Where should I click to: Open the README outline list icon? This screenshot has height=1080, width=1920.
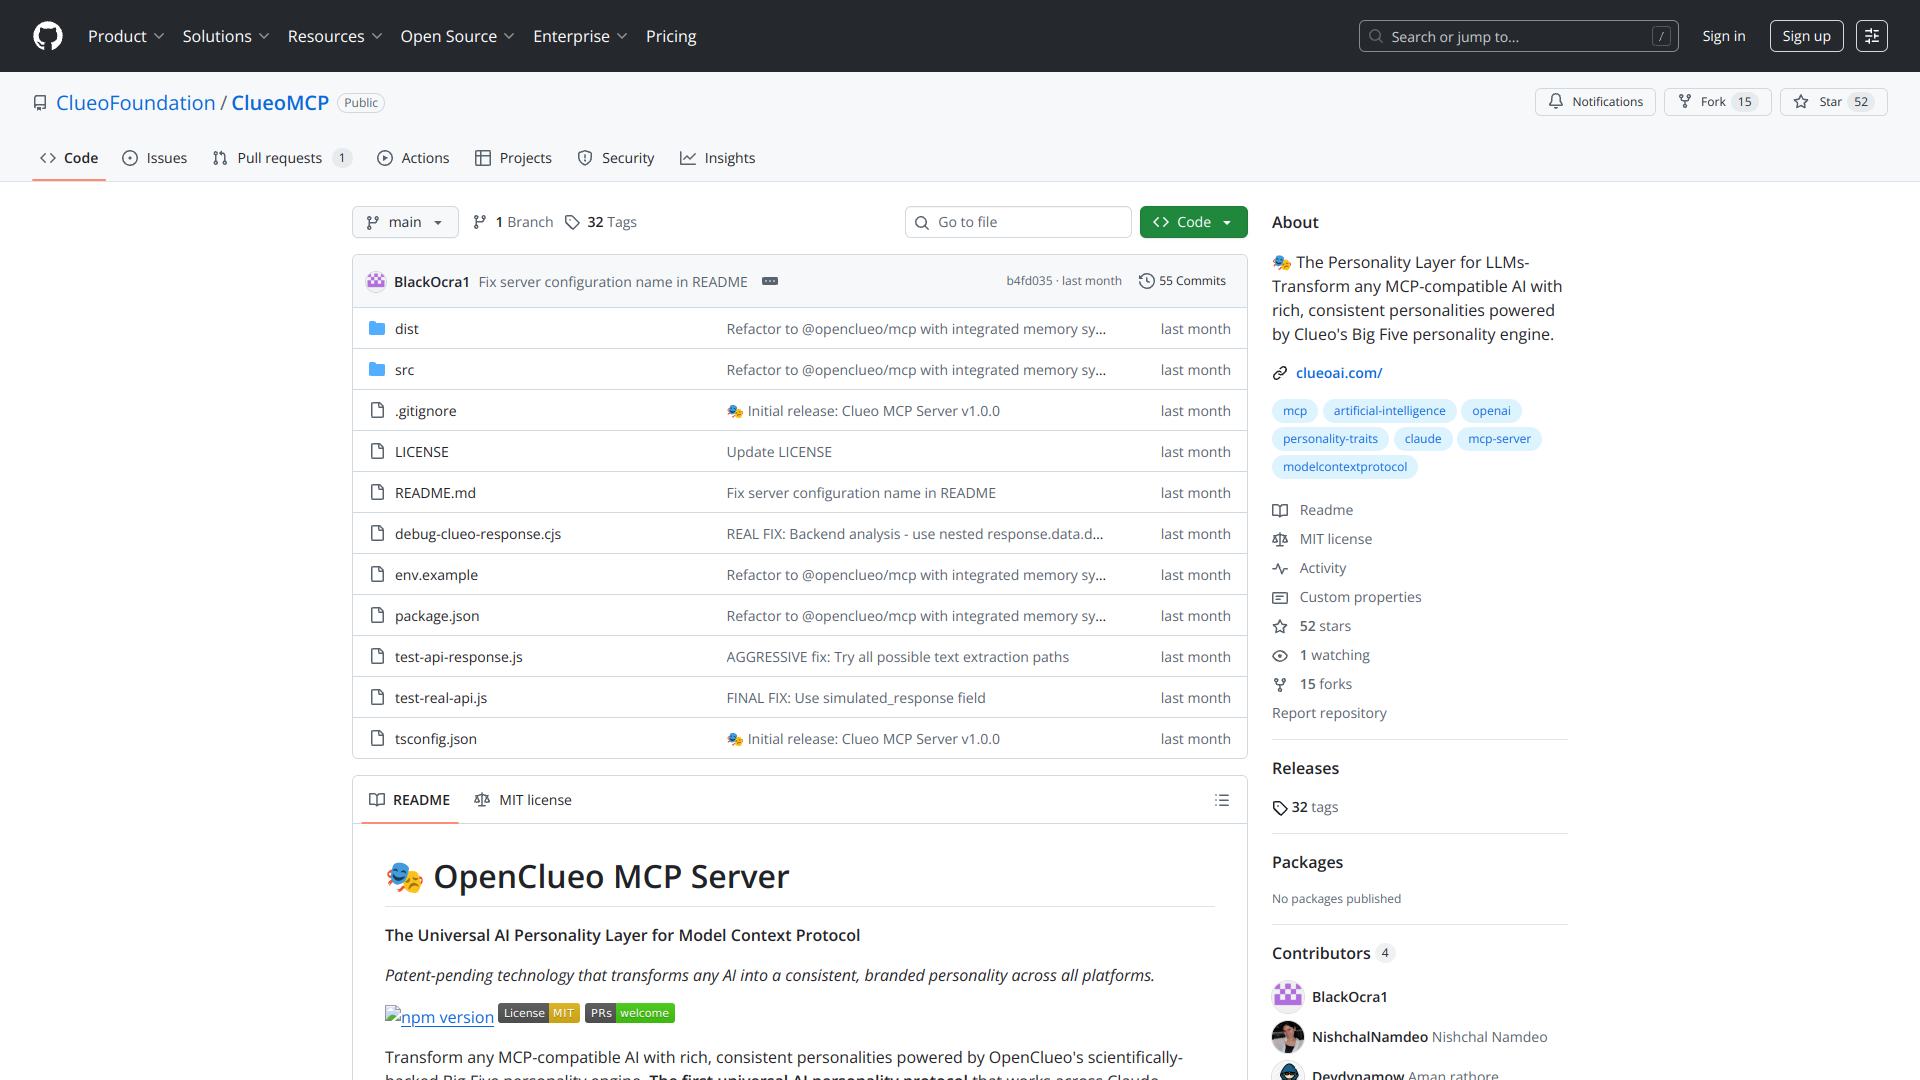point(1221,800)
